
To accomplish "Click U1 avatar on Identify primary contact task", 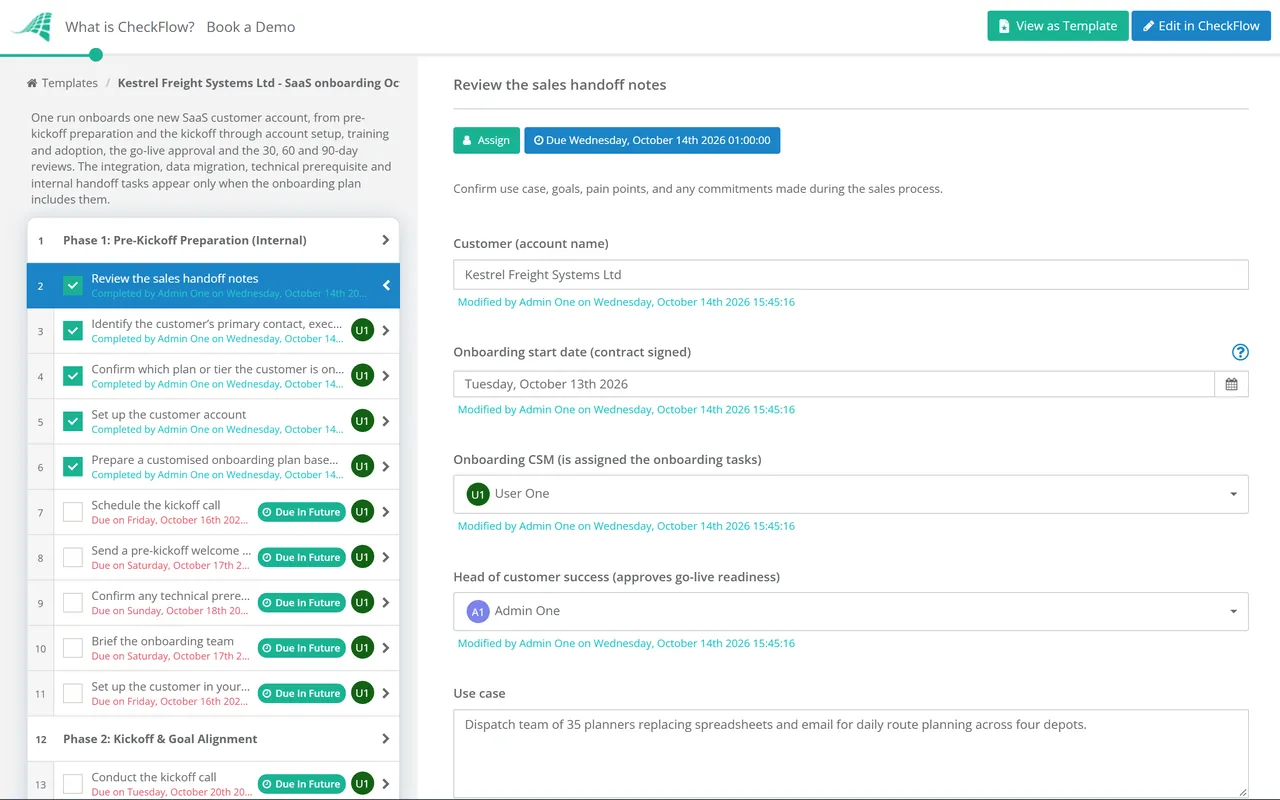I will (x=362, y=331).
